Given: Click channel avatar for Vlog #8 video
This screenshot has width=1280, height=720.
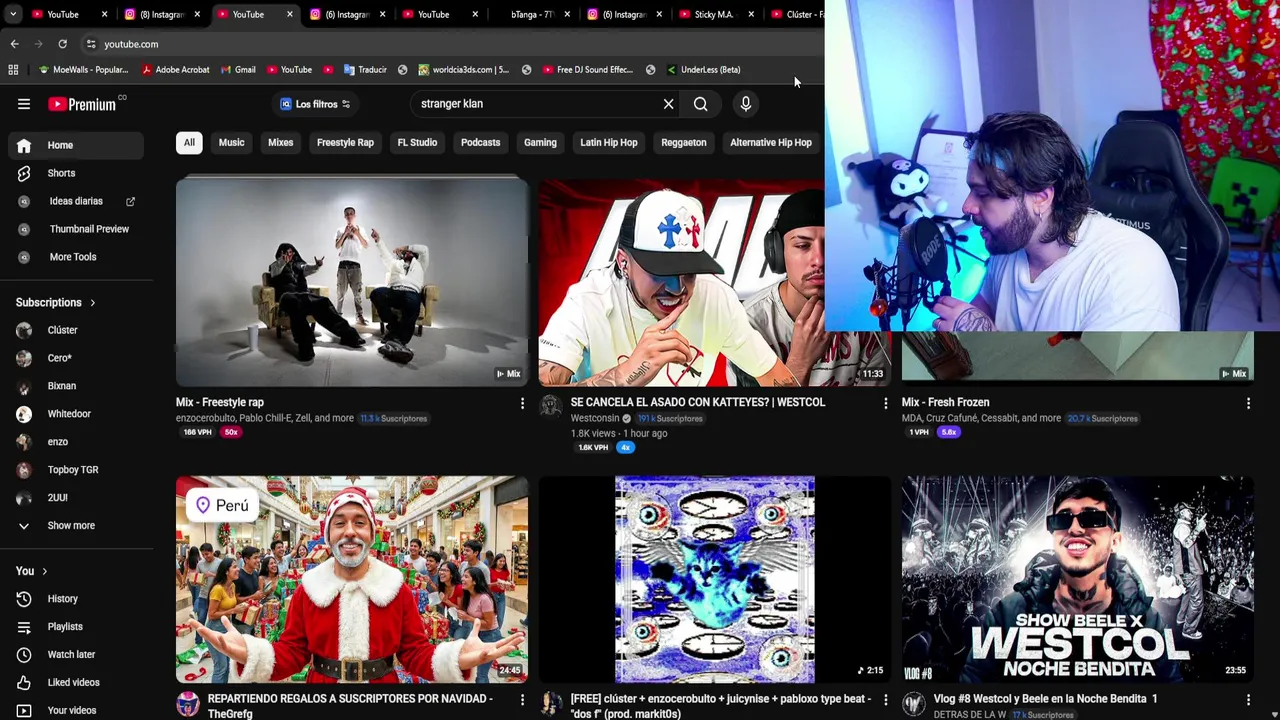Looking at the screenshot, I should click(914, 703).
